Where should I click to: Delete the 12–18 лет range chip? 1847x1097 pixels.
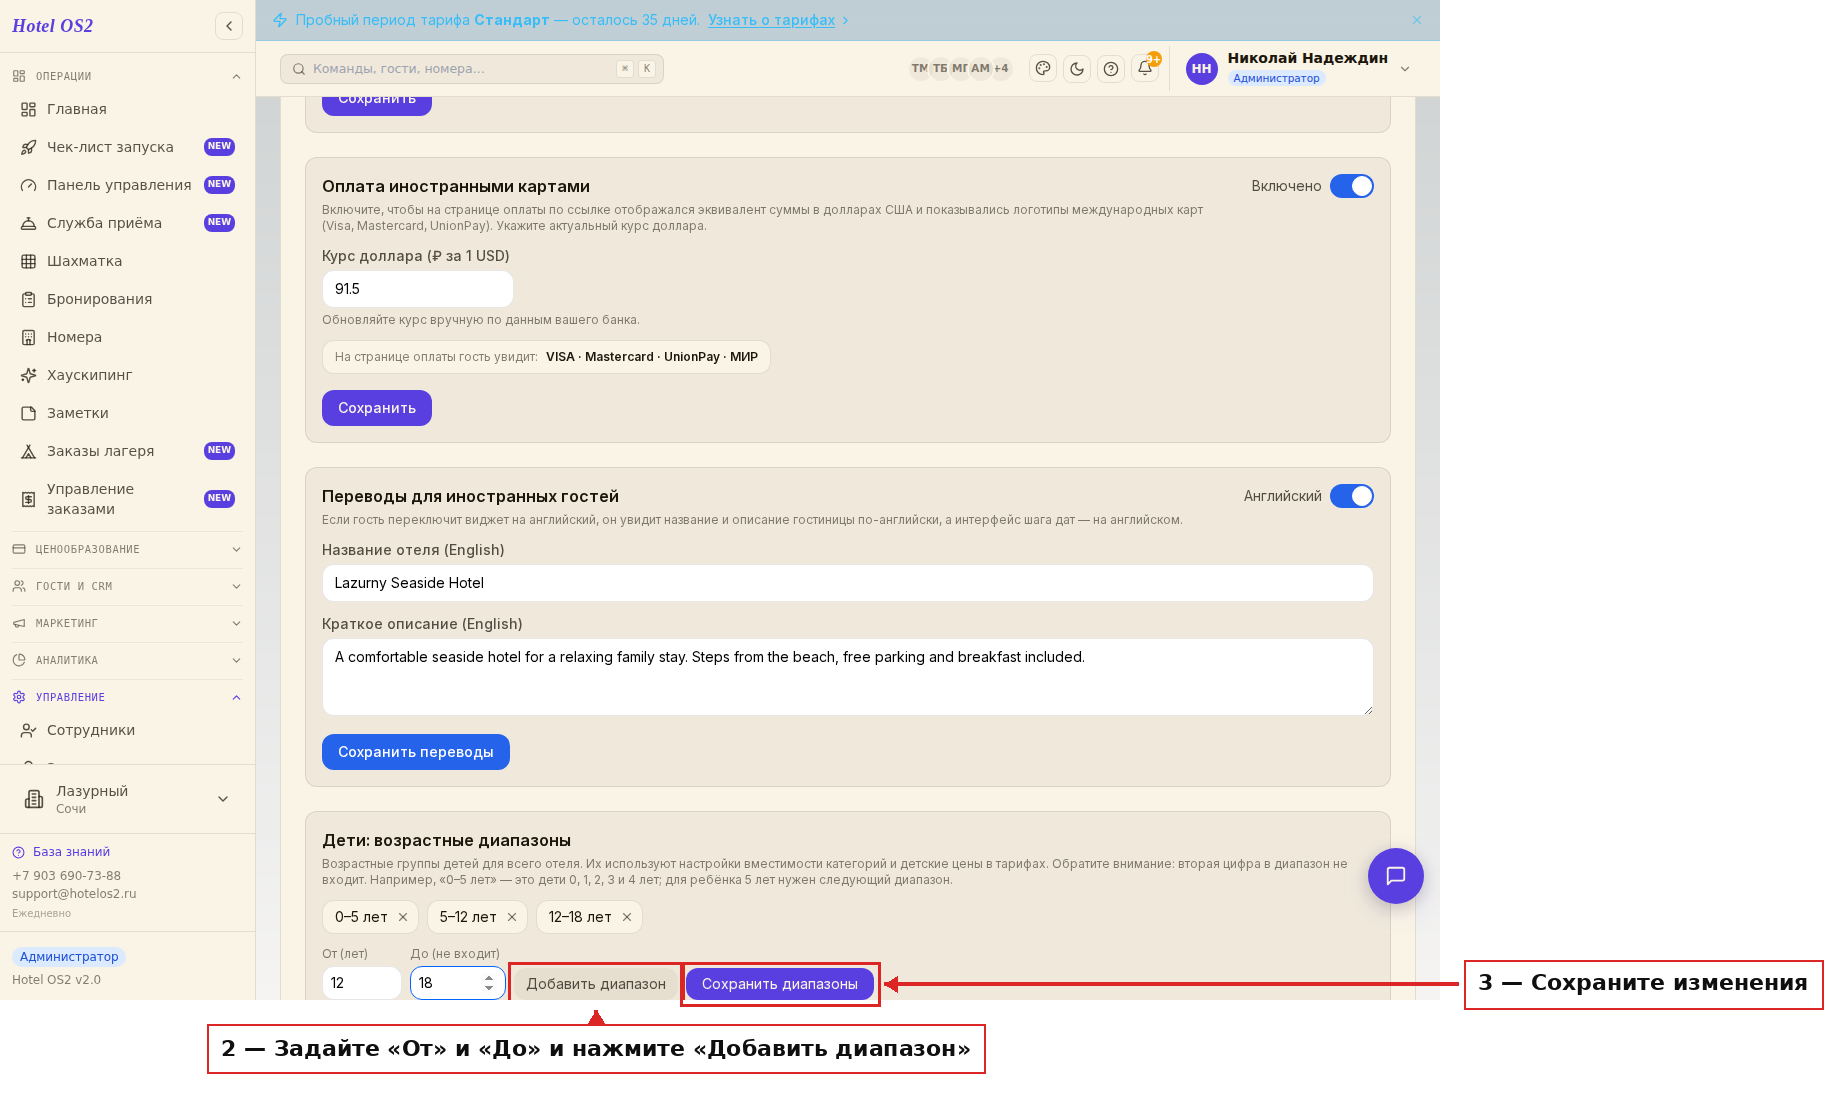pos(627,917)
